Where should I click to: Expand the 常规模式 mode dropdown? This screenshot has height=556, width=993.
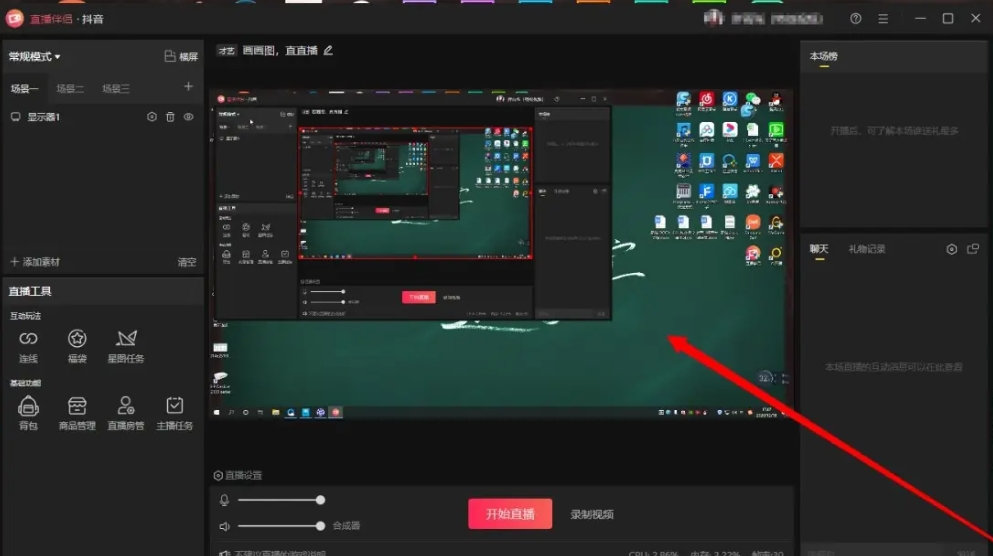[35, 57]
